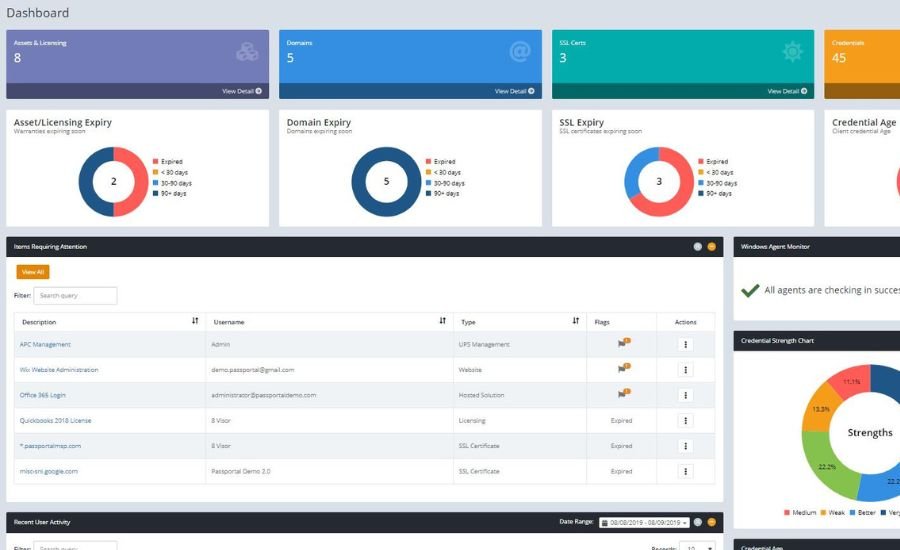Click the Domain Expiry donut chart
Screen dimensions: 900x550
[386, 181]
